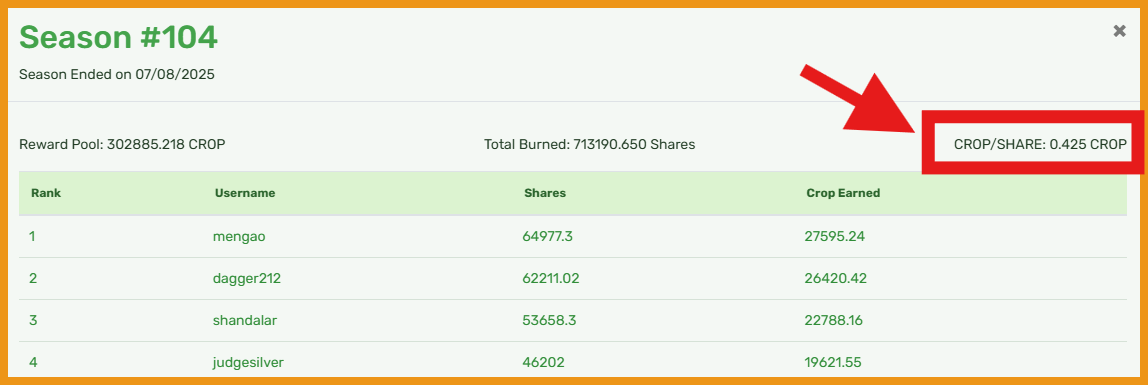Click the Crop Earned column header

[843, 193]
